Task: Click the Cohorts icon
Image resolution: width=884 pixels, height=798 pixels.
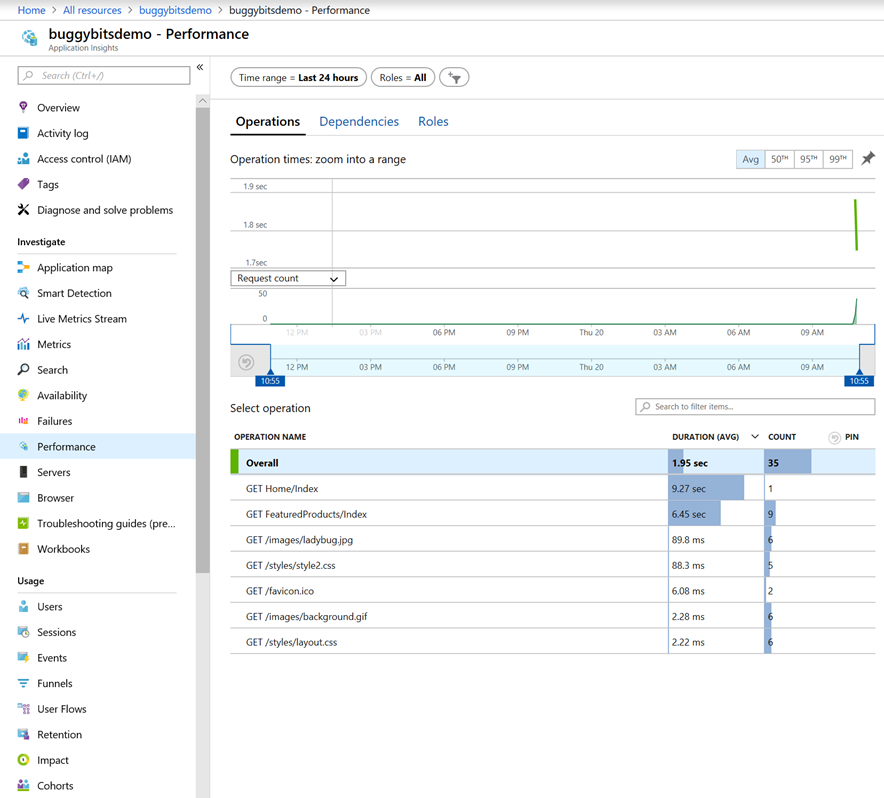Action: 23,785
